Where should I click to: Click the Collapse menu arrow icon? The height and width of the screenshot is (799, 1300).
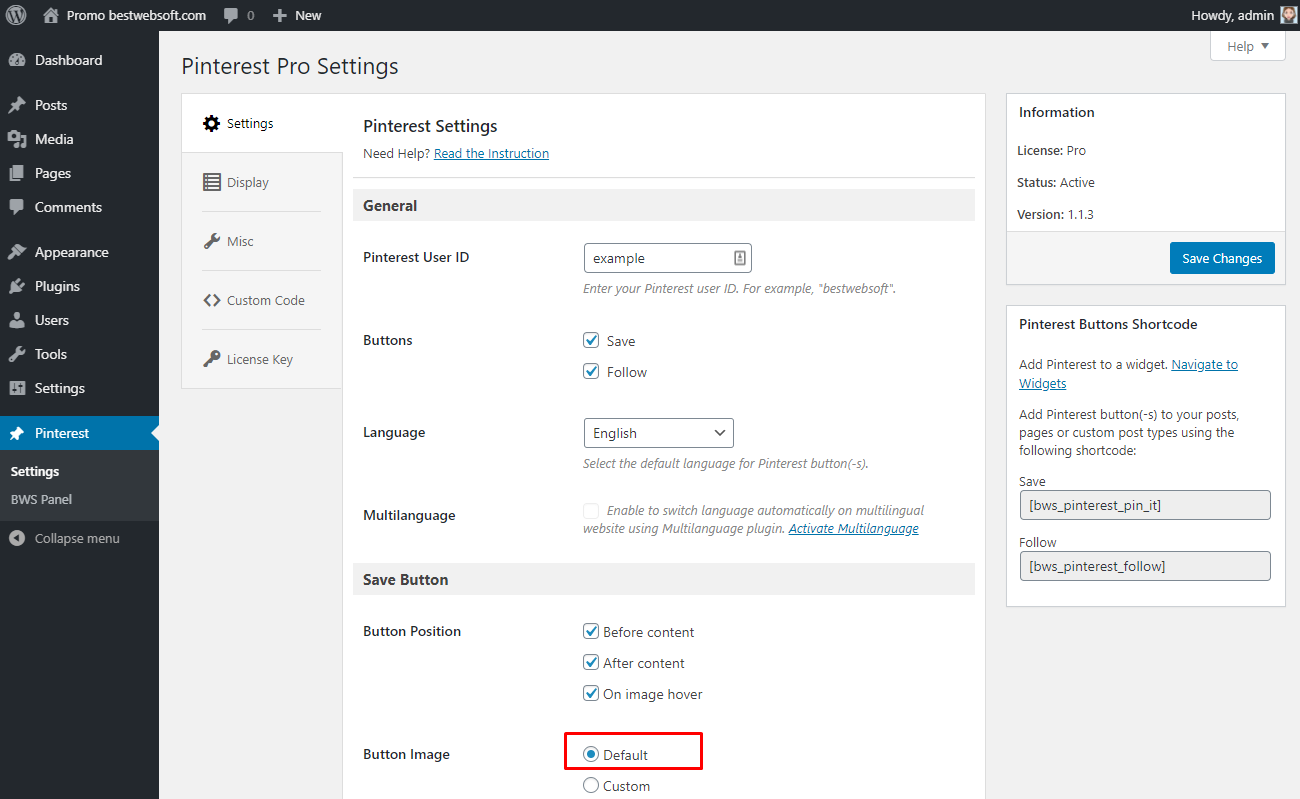(x=17, y=538)
